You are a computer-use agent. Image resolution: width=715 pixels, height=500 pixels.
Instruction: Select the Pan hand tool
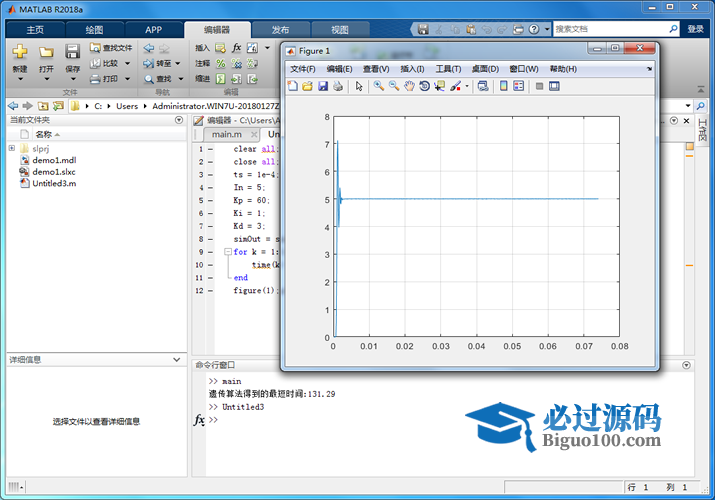coord(409,86)
